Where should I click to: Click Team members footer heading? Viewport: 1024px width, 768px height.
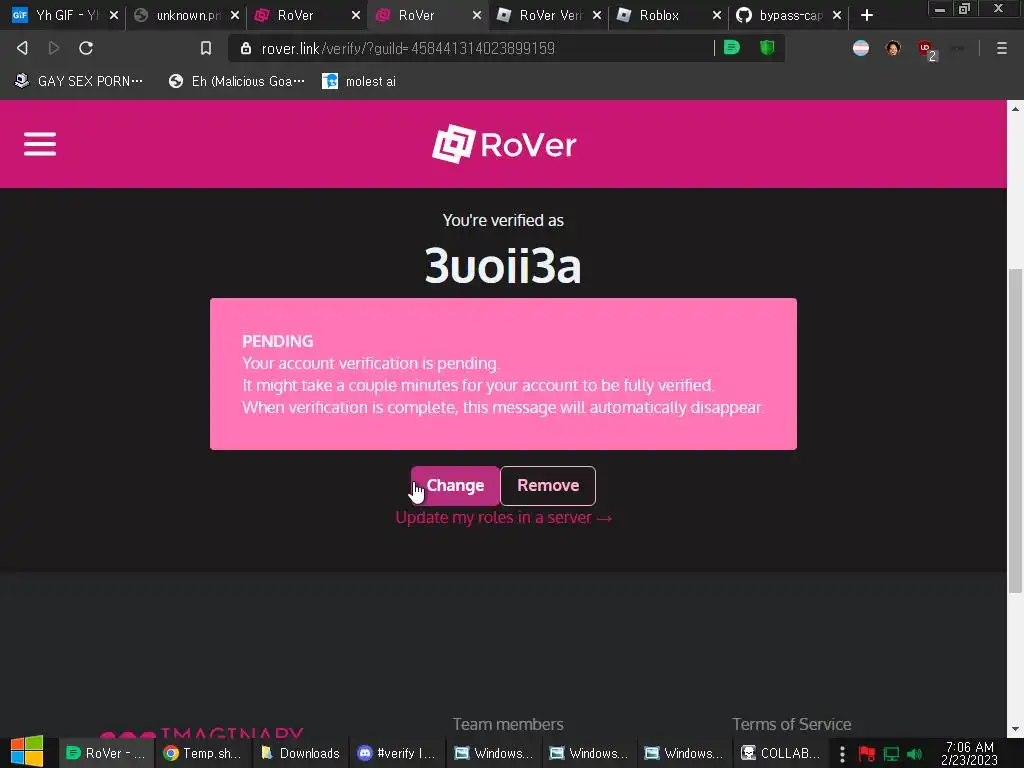508,724
